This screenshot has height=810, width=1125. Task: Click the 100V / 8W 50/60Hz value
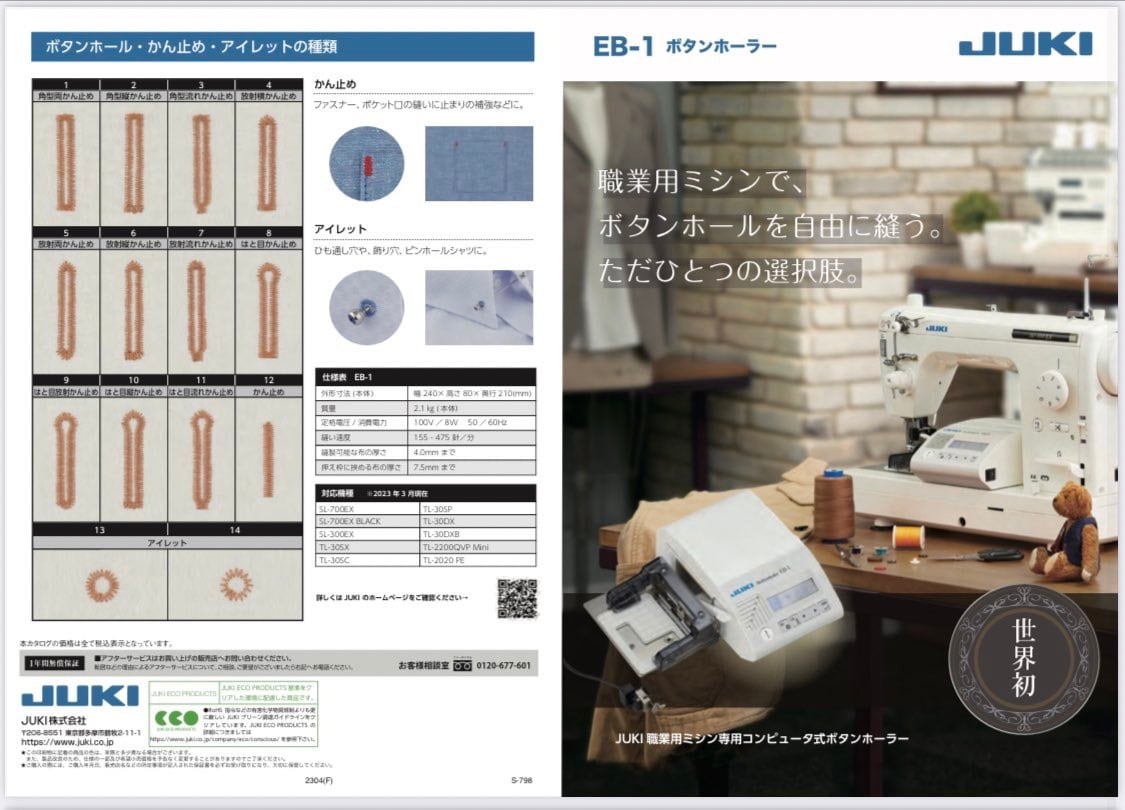point(460,423)
